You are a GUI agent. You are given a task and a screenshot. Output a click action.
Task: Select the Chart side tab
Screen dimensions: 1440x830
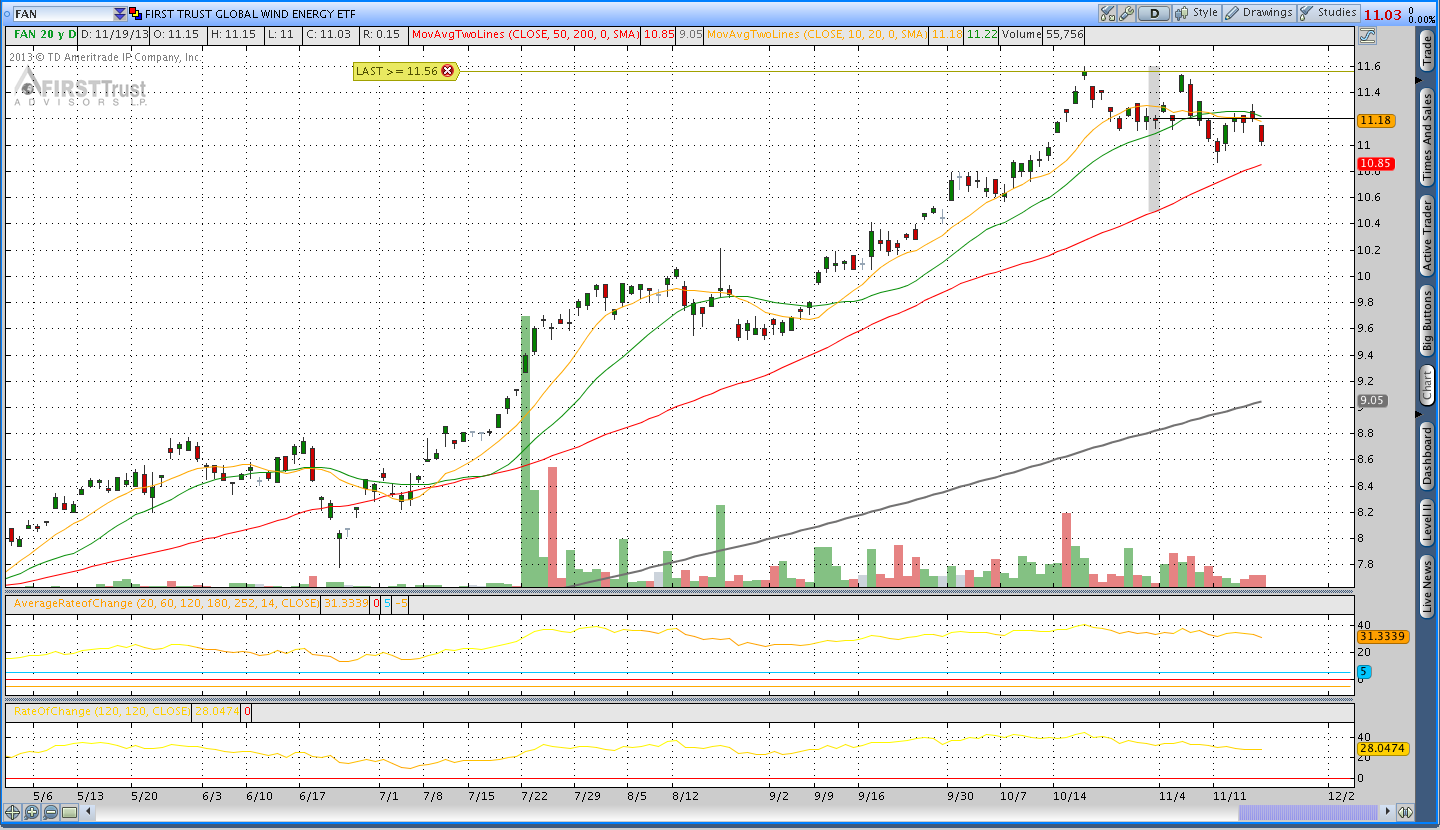click(1427, 384)
